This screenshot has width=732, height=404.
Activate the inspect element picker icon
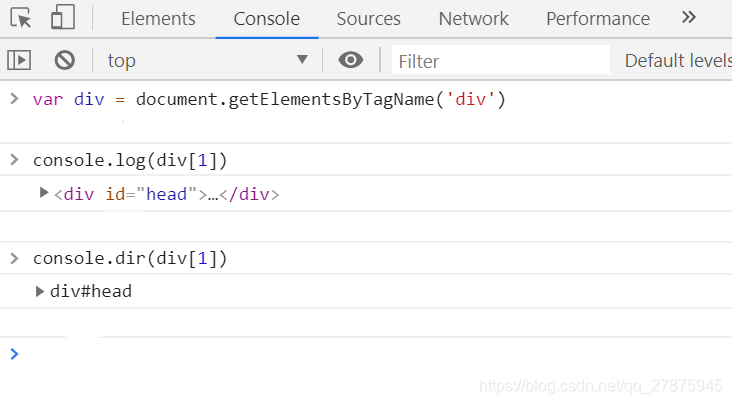(21, 18)
